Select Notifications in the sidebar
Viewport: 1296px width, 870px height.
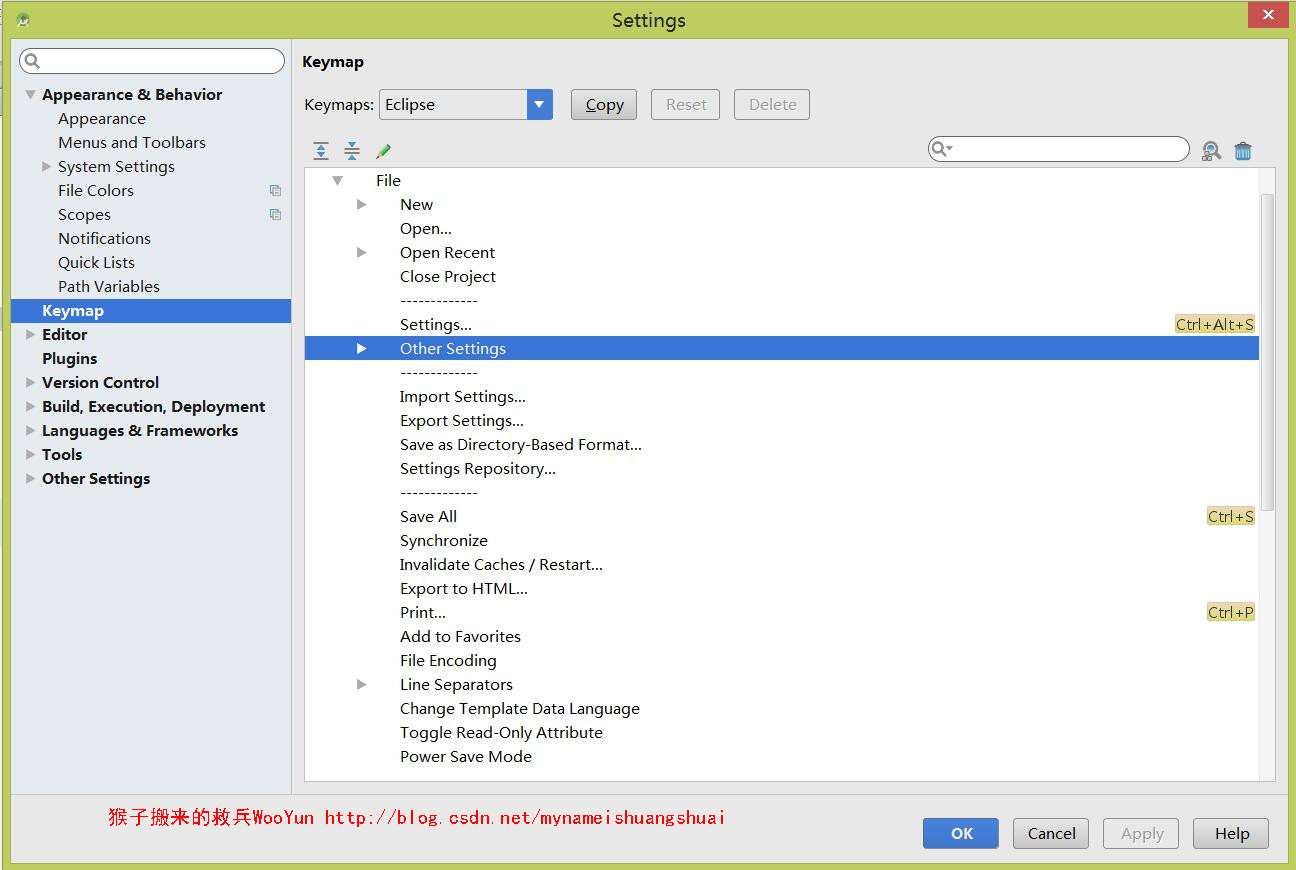(x=104, y=238)
